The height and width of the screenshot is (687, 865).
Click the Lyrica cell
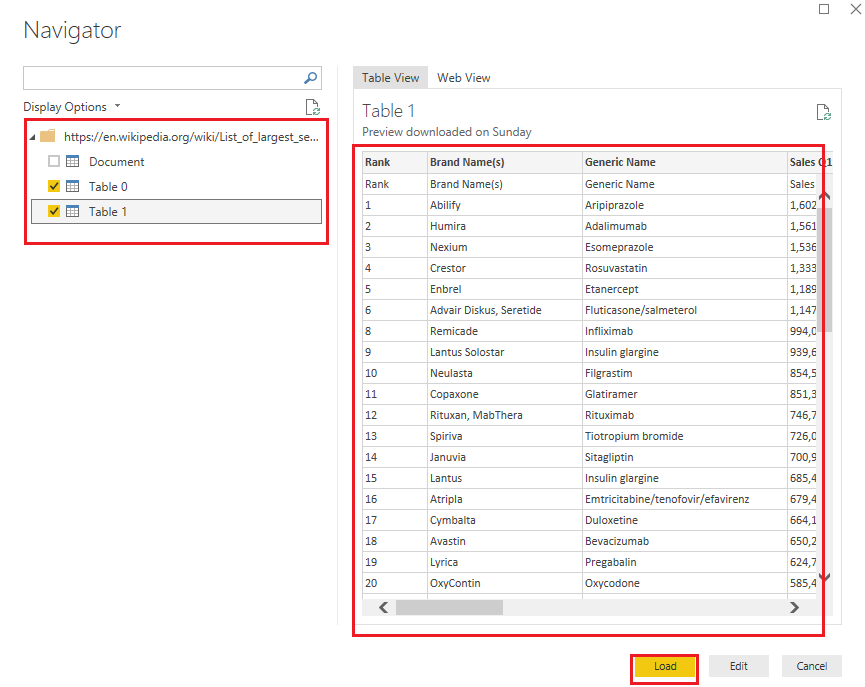[x=505, y=562]
